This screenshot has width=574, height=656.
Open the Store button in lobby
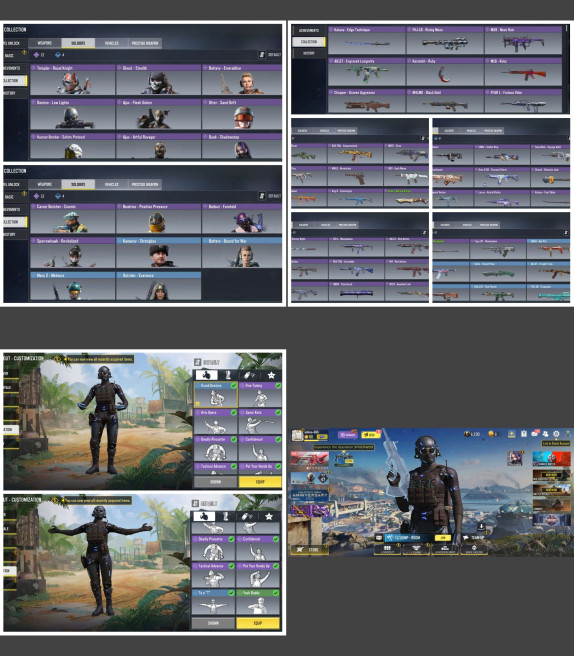[x=309, y=549]
